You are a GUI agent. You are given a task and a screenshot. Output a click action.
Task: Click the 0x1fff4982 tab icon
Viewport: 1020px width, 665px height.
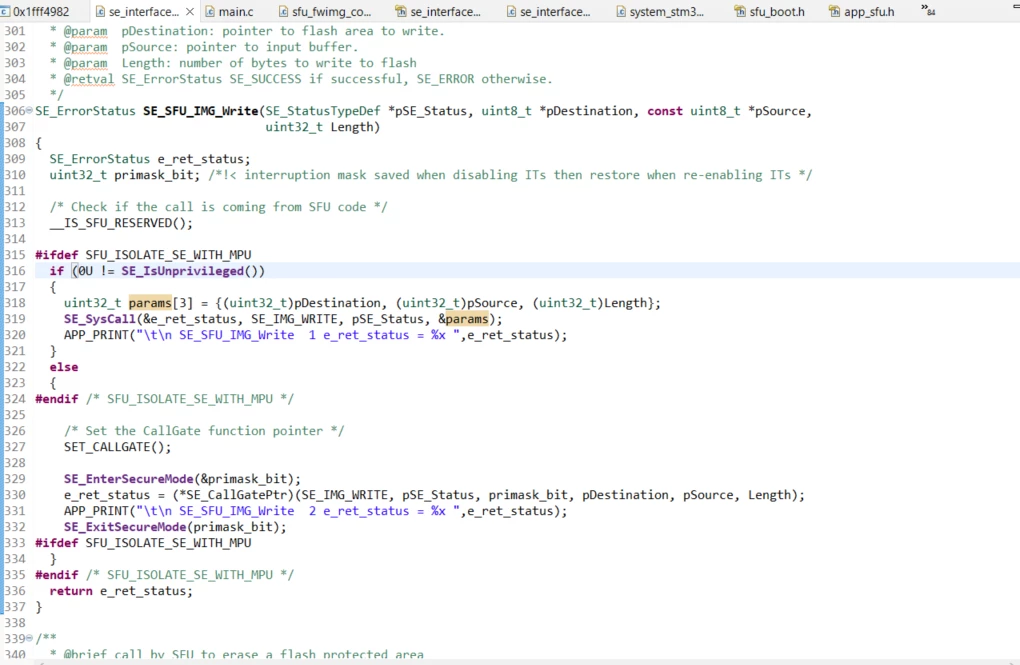tap(5, 12)
